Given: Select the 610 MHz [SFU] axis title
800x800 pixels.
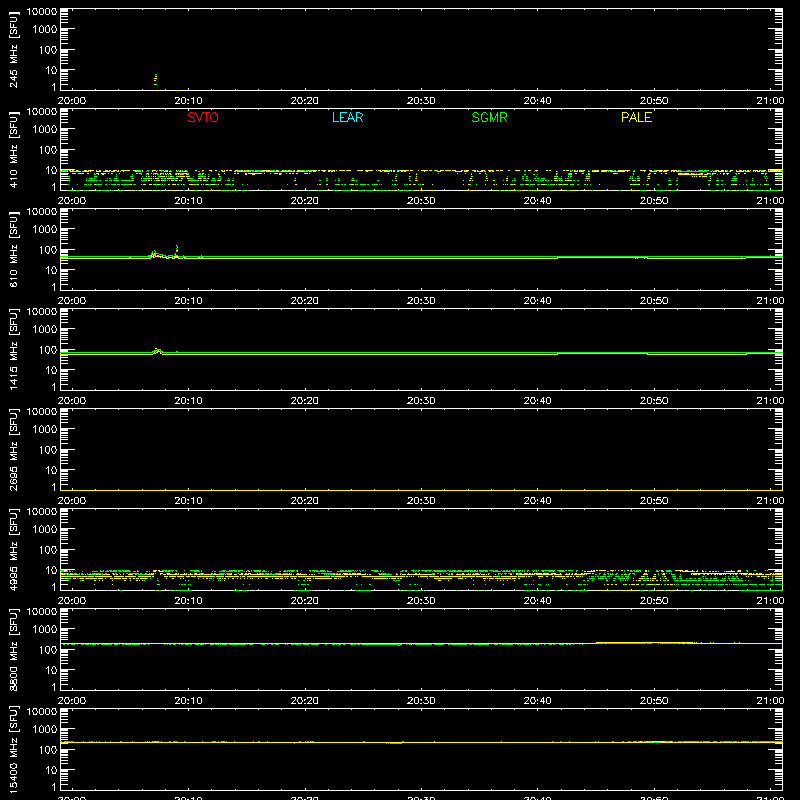Looking at the screenshot, I should tap(13, 249).
